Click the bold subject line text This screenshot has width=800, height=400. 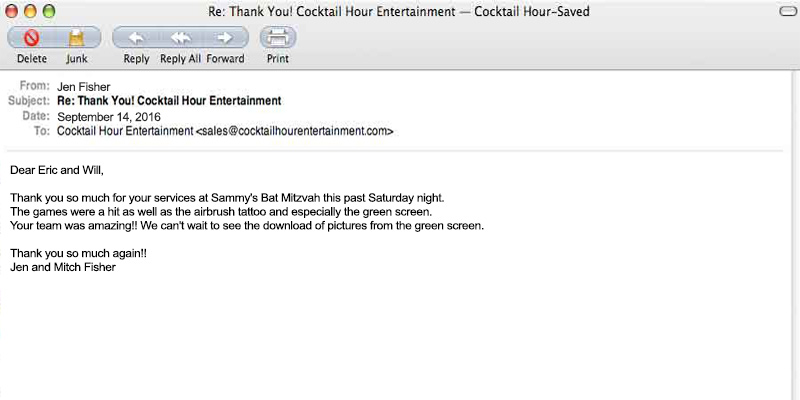(169, 101)
